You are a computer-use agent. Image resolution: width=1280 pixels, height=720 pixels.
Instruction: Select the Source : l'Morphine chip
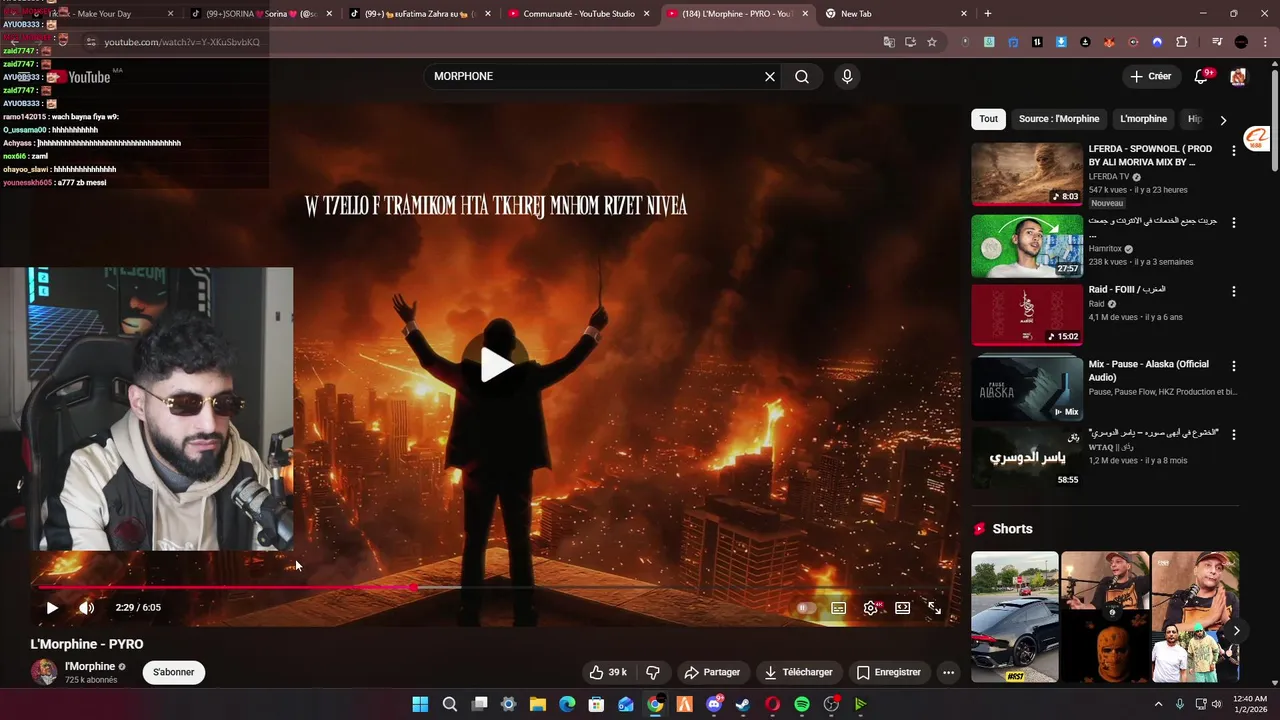[x=1059, y=119]
